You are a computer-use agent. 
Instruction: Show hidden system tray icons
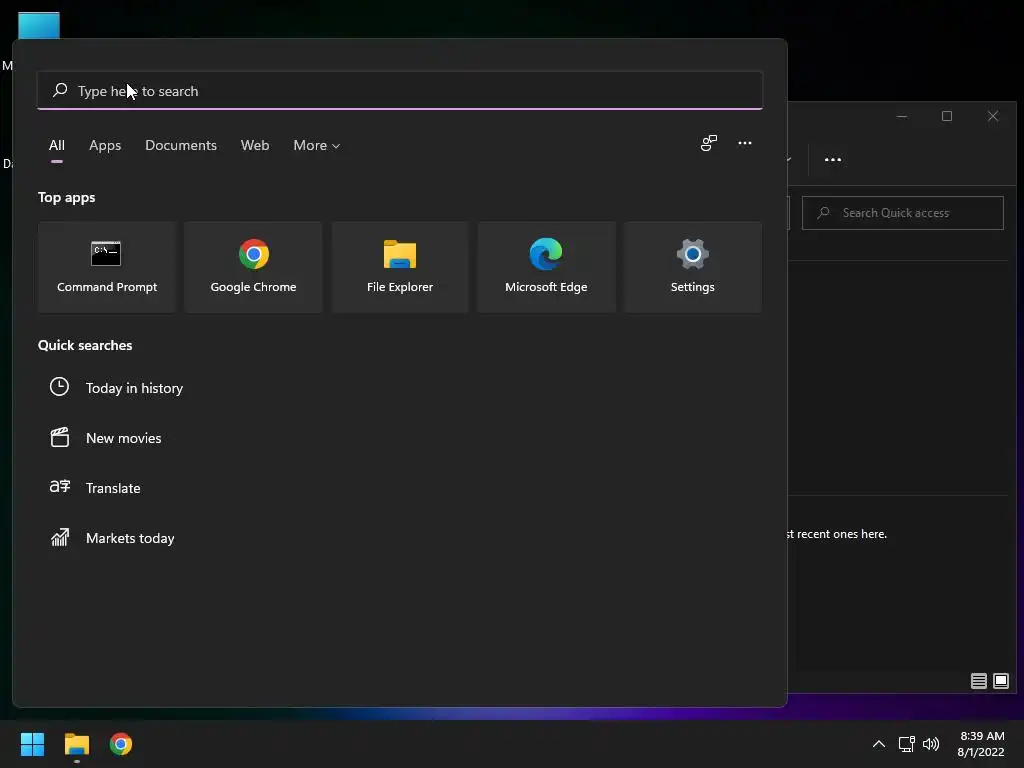(879, 744)
